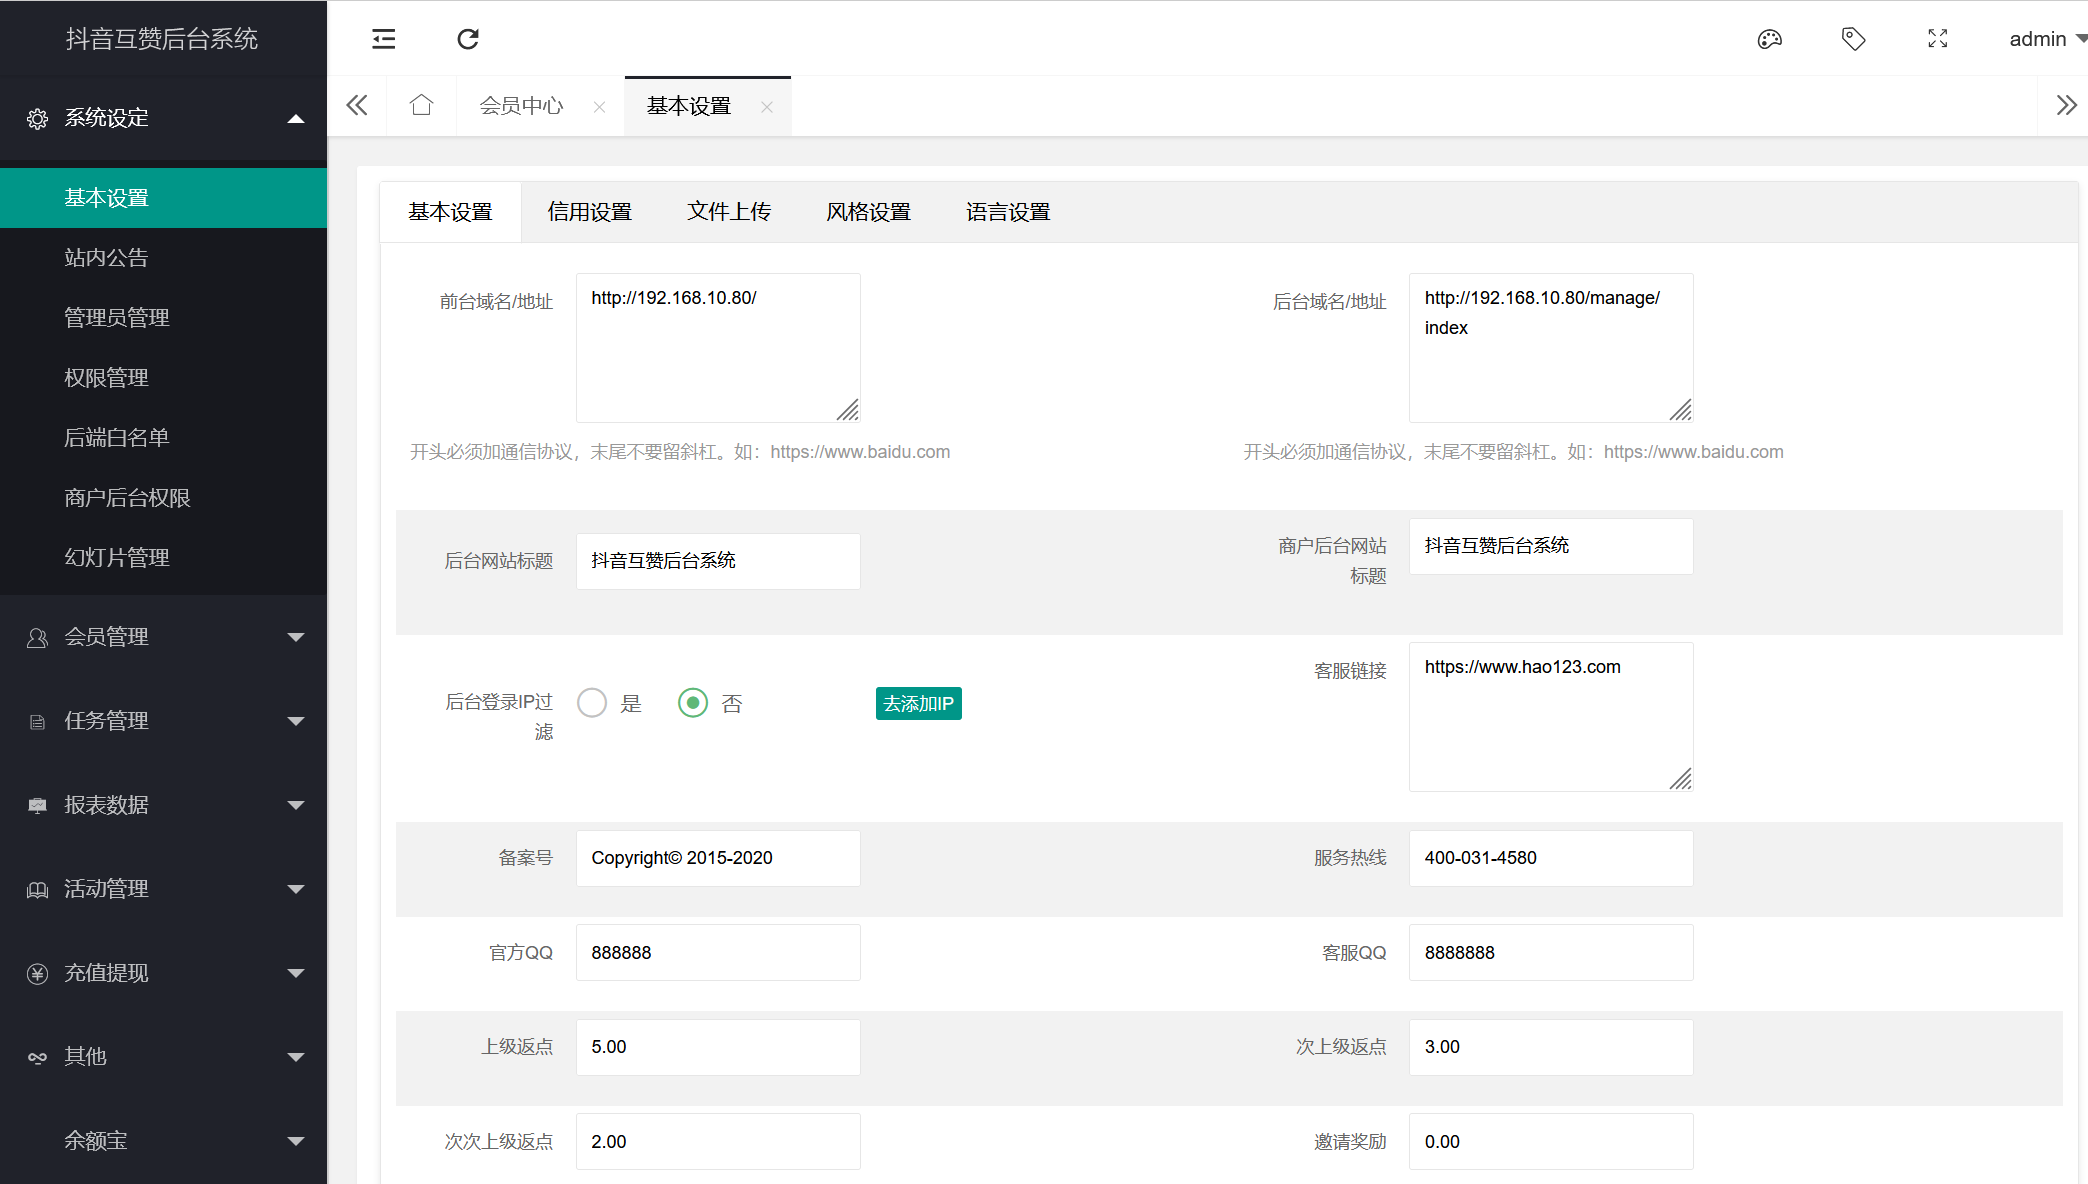Click the 抖音互赞后台系统 sidebar logo title
The height and width of the screenshot is (1184, 2088).
point(162,39)
